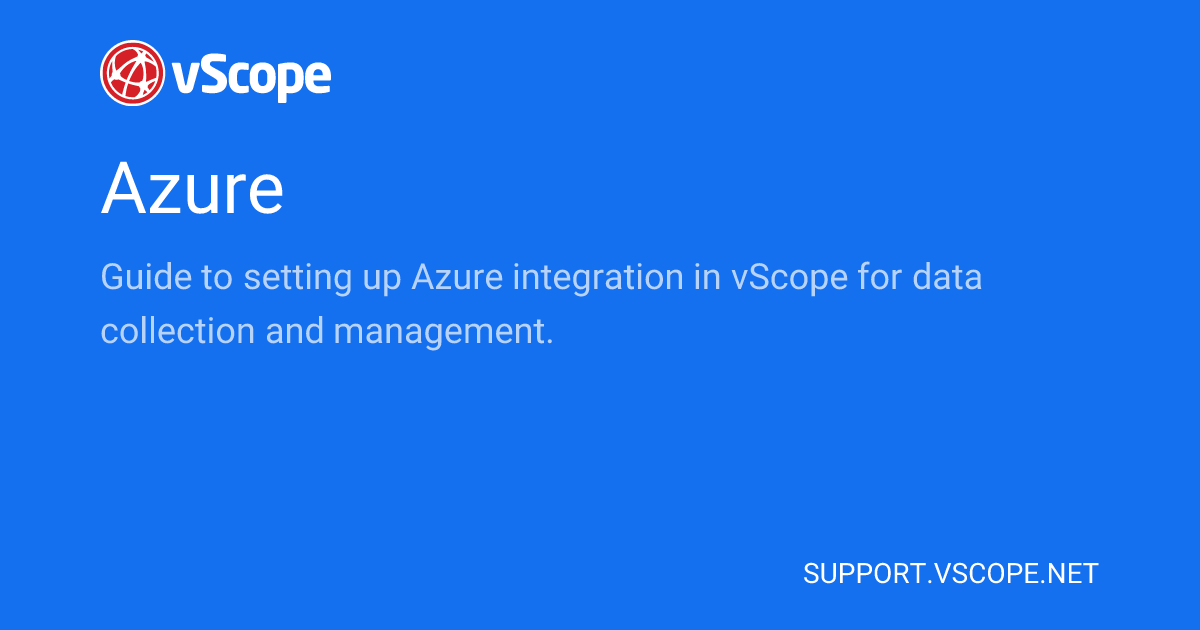1200x630 pixels.
Task: Click the red vScope globe logo
Action: pos(133,72)
